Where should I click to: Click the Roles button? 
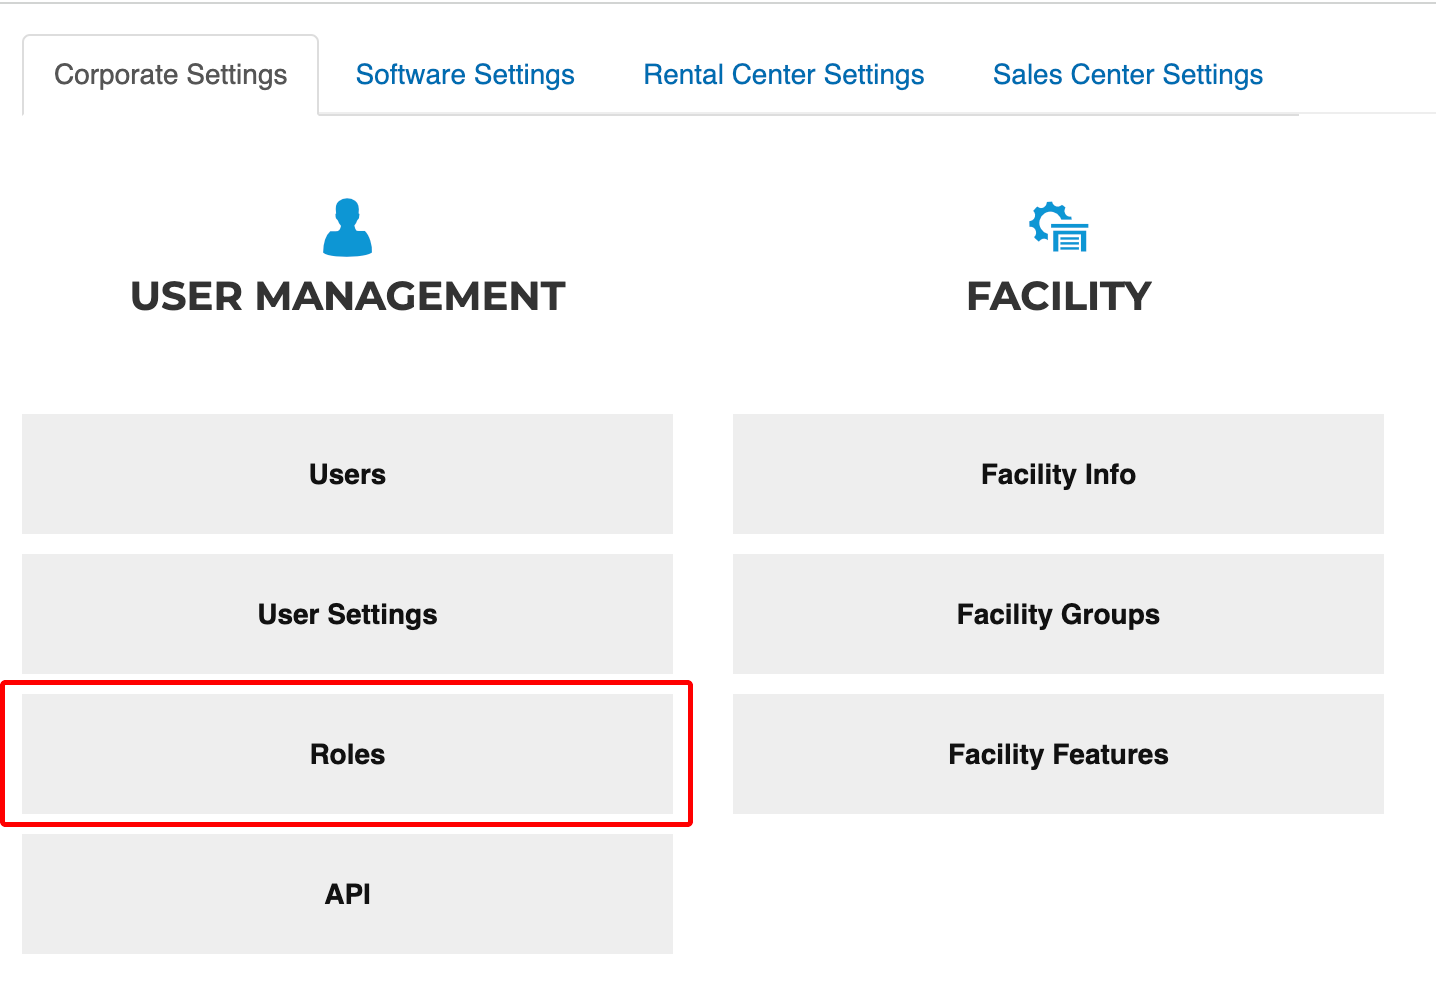click(x=347, y=754)
